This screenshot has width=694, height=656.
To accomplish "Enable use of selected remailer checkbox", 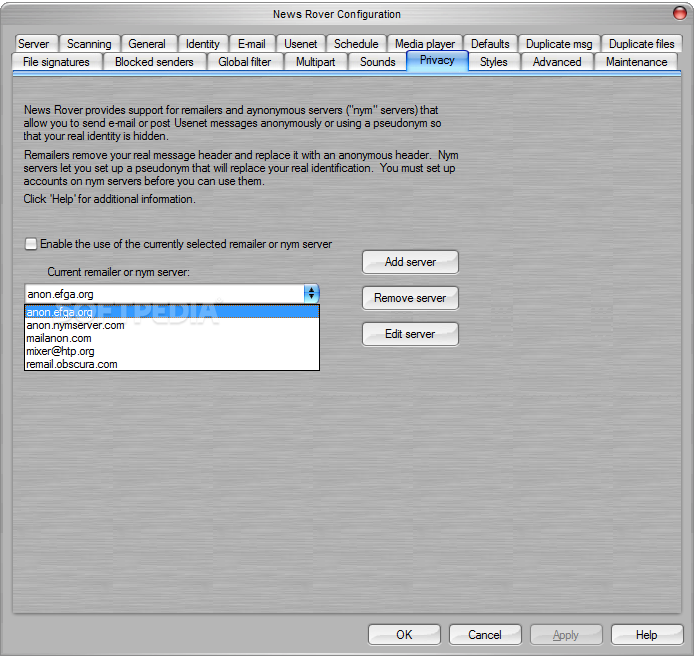I will [31, 244].
